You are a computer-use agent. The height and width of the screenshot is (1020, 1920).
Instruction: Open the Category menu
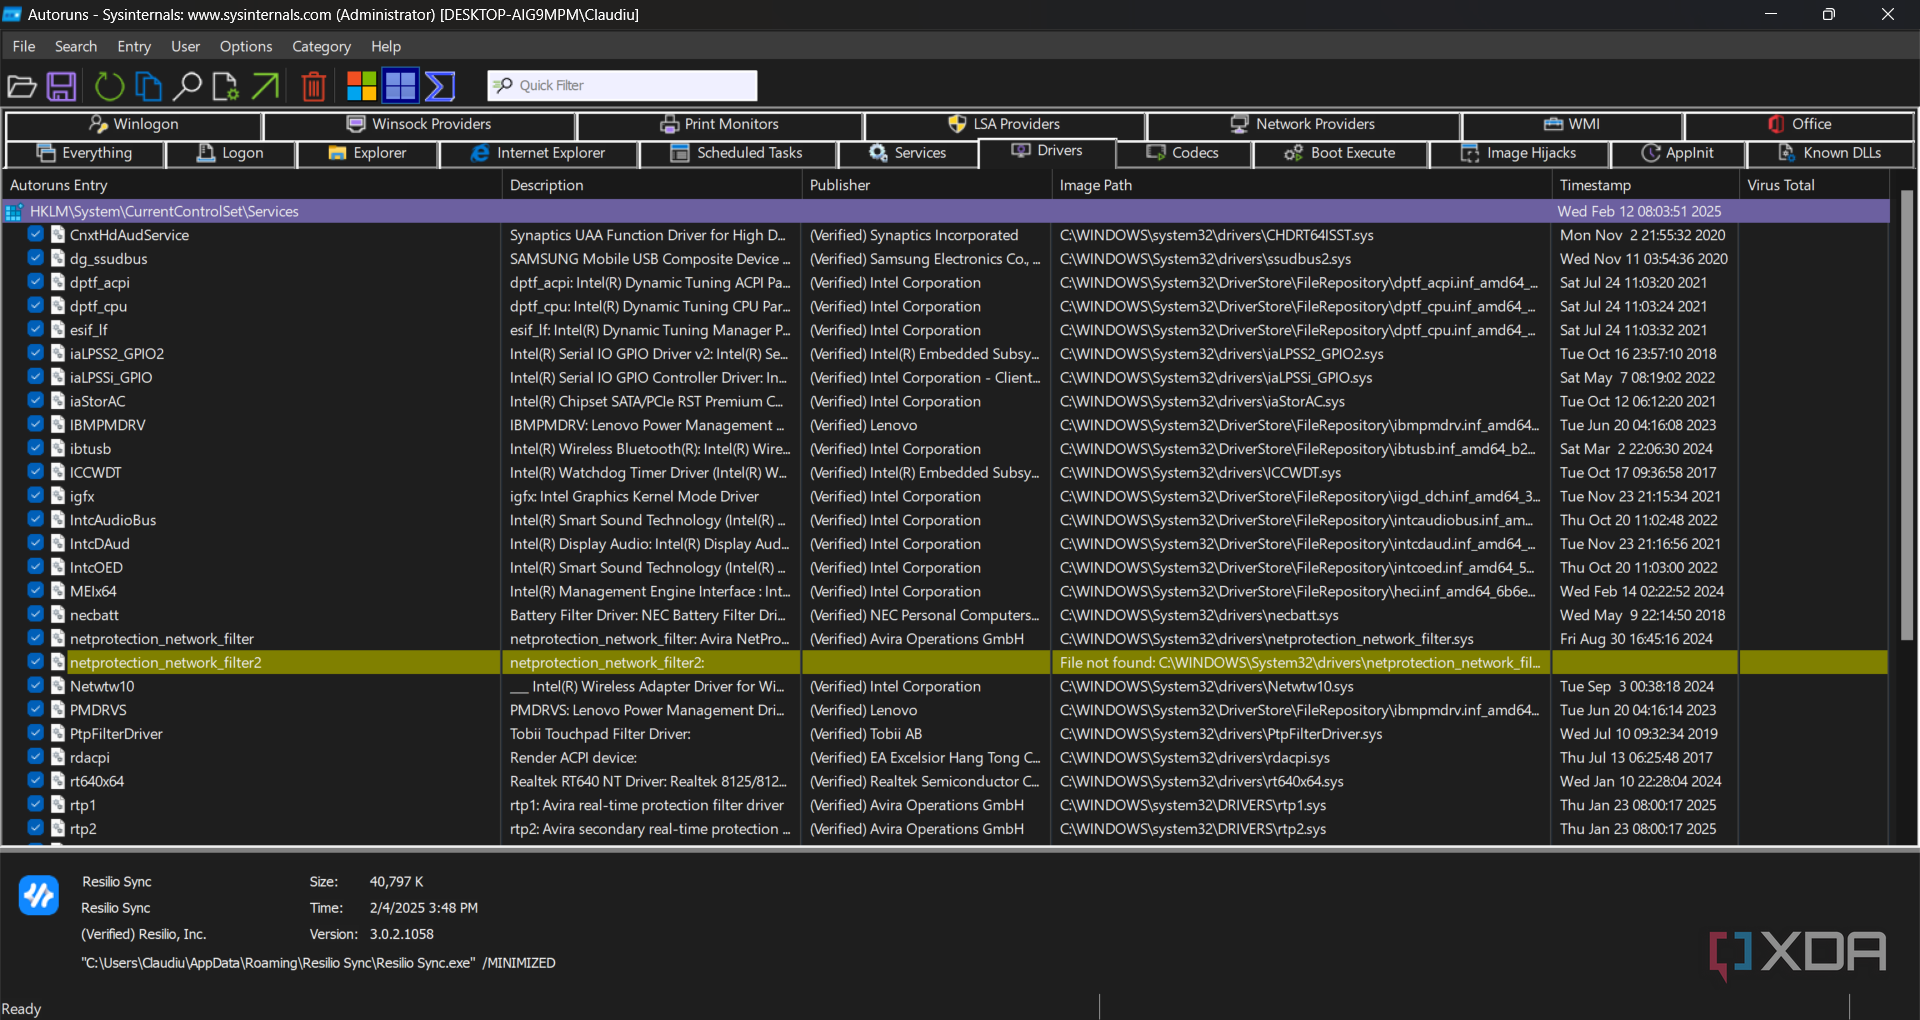click(x=321, y=46)
